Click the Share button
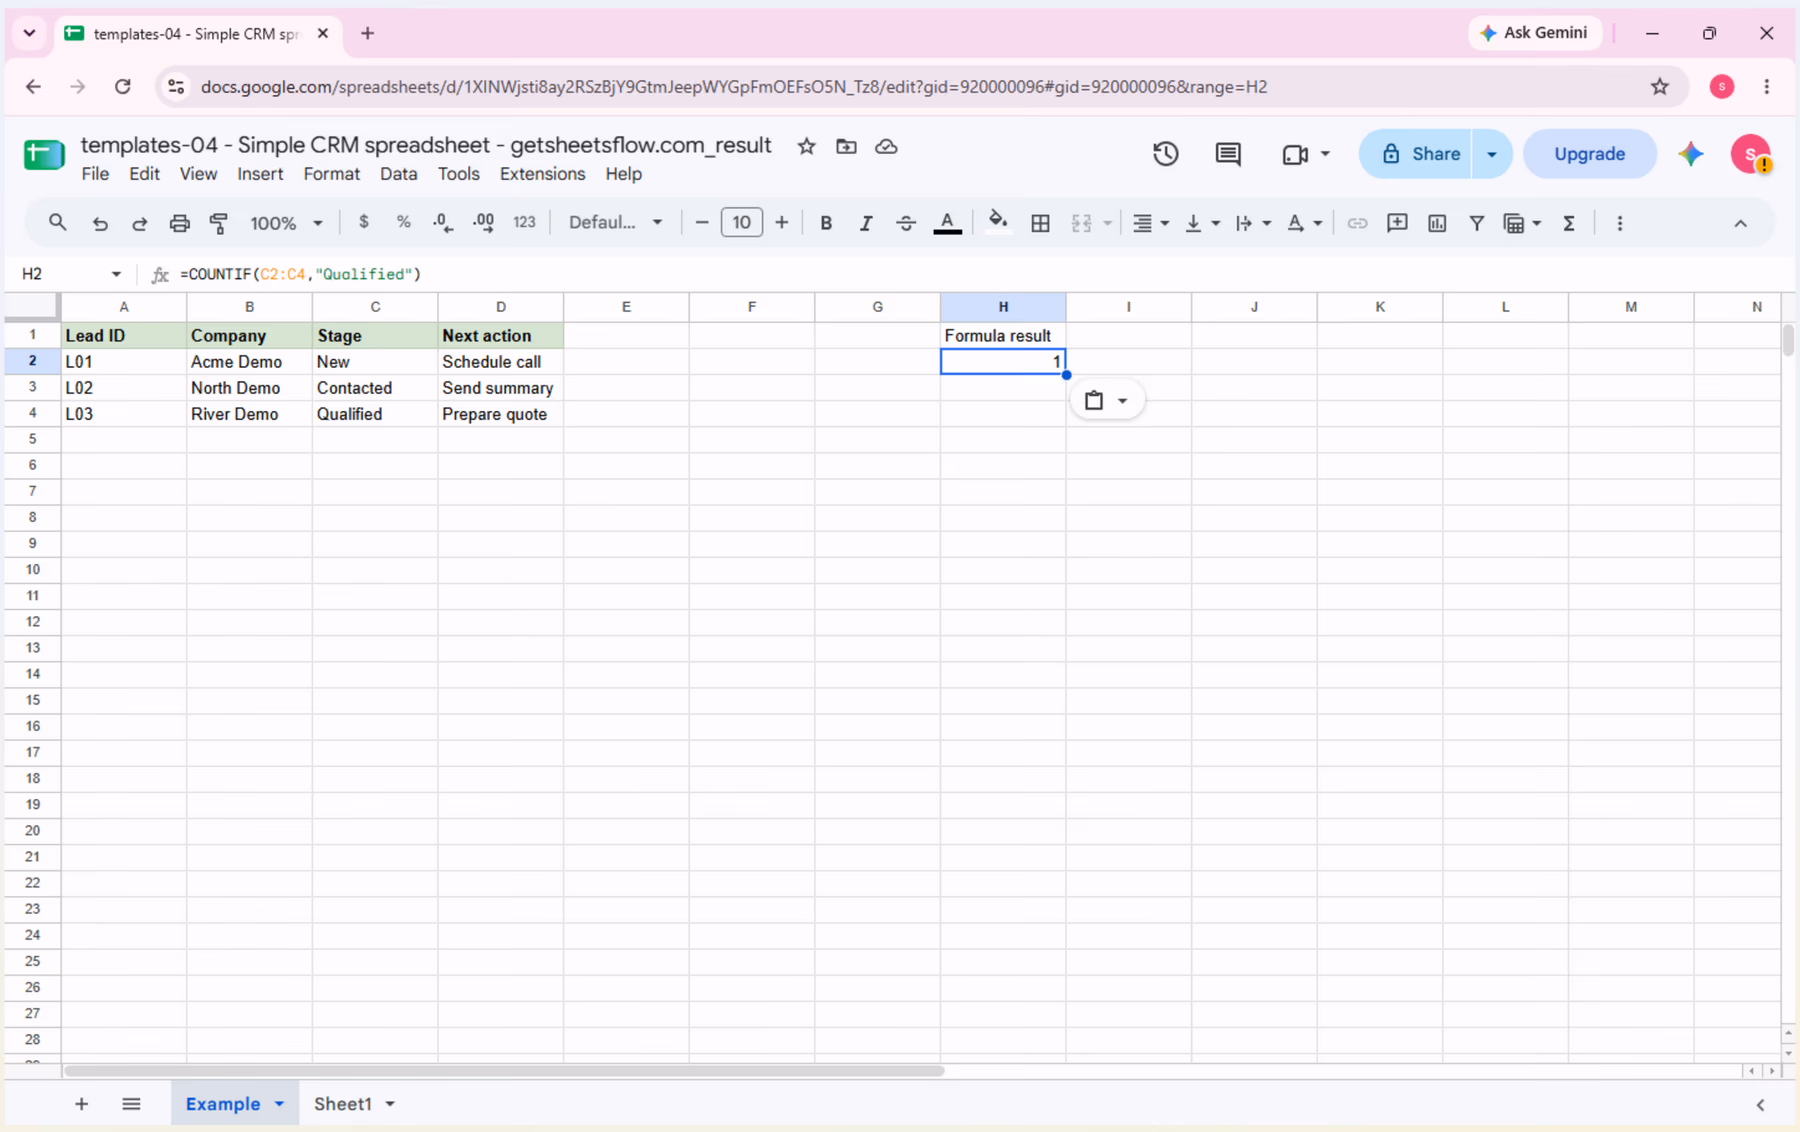1800x1132 pixels. [1421, 154]
